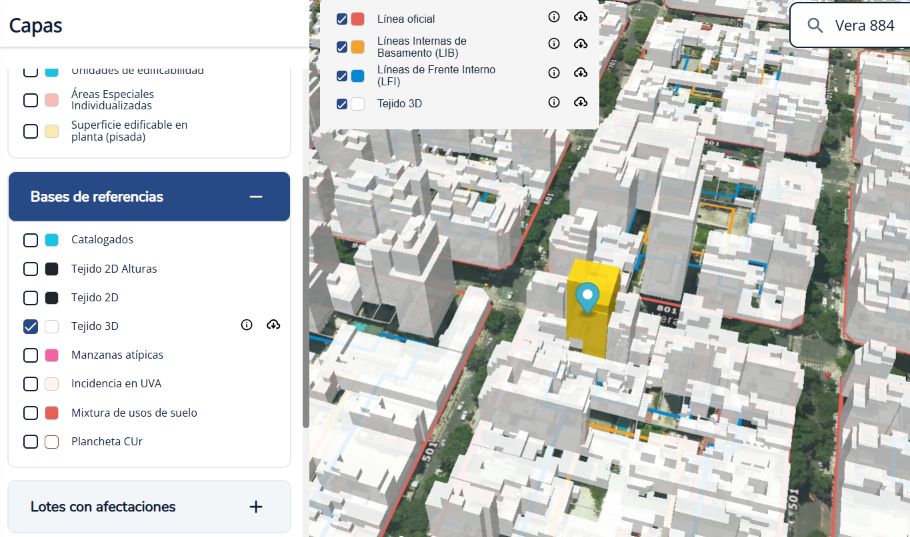Click the pink Manzanas atípicas swatch

pyautogui.click(x=52, y=355)
